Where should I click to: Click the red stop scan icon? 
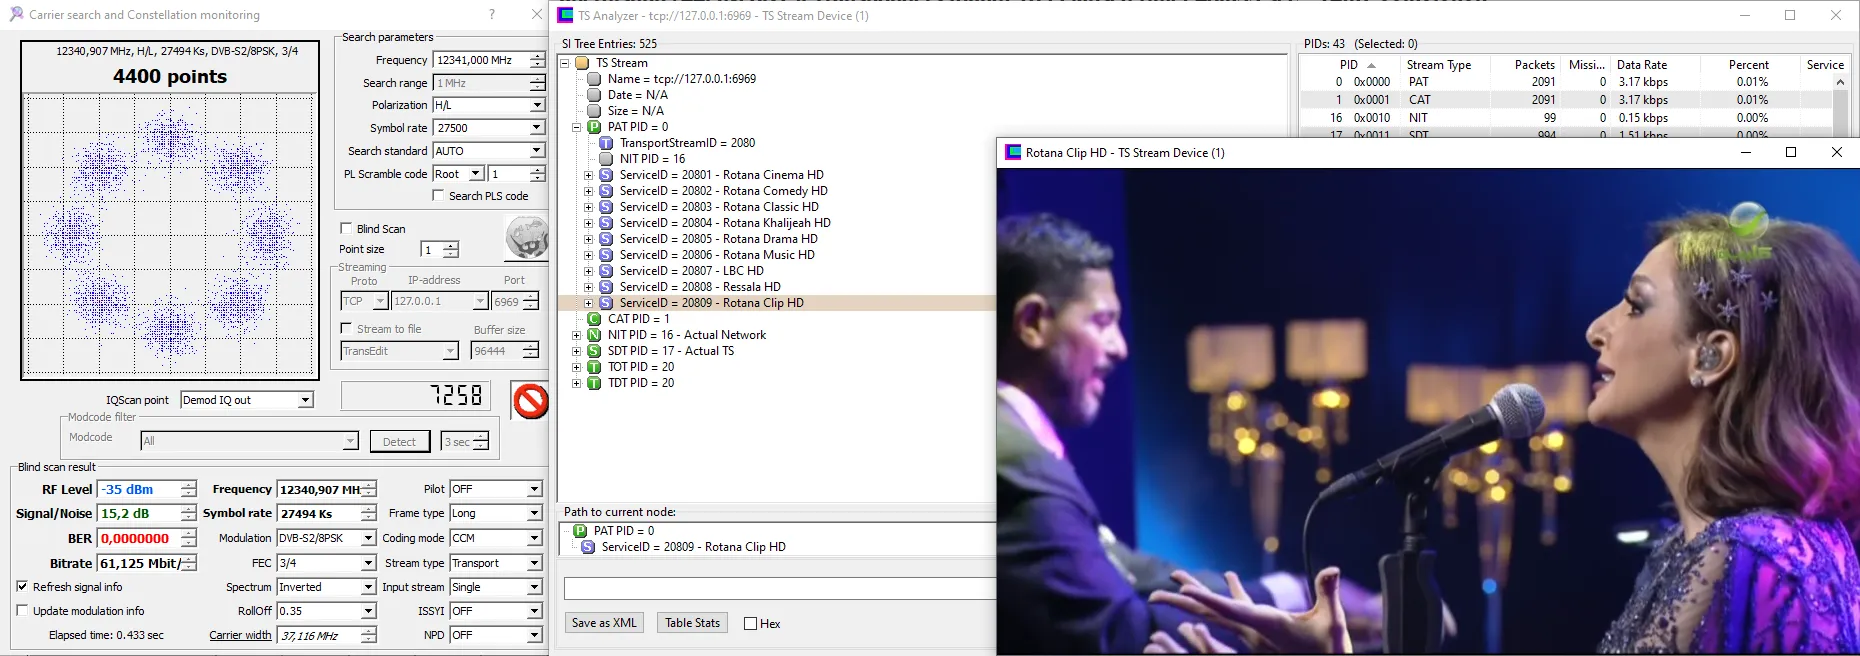(x=530, y=401)
